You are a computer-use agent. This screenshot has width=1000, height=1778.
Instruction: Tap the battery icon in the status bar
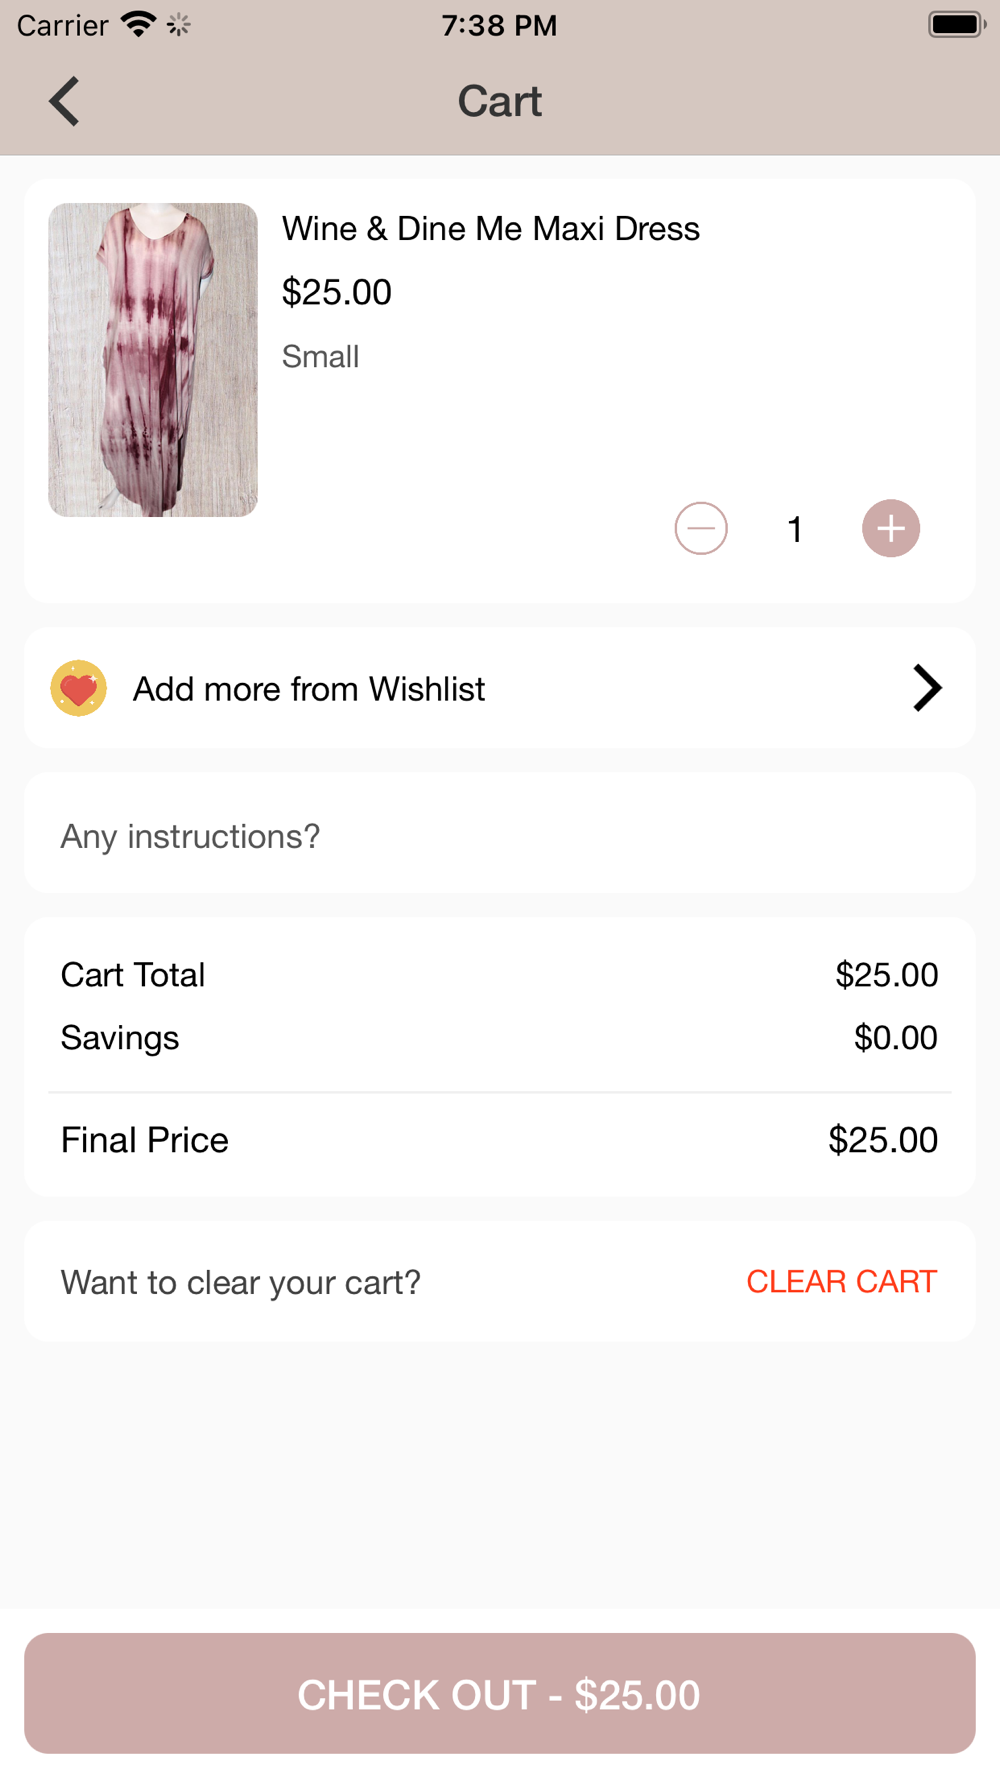click(957, 24)
